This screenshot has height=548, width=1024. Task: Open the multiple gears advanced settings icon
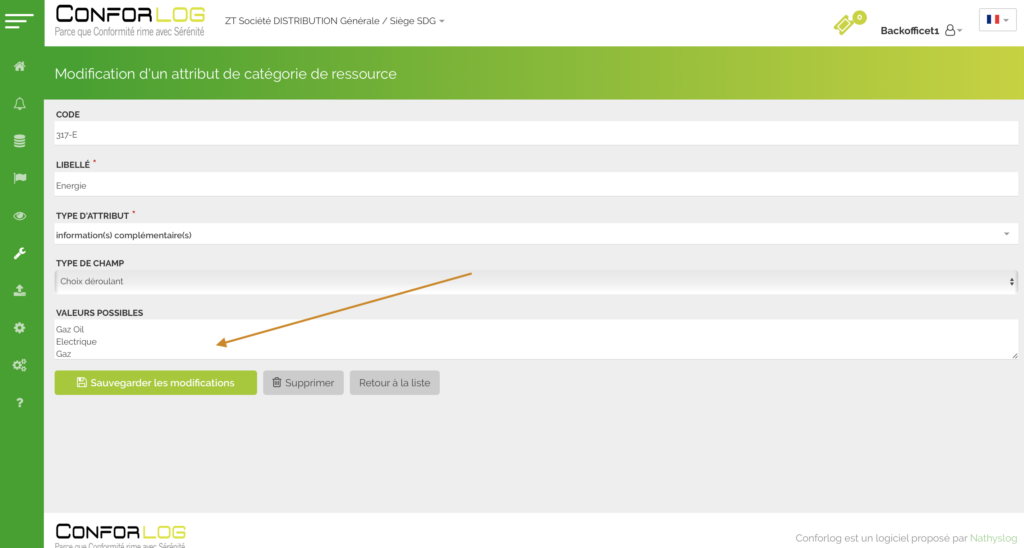(19, 365)
